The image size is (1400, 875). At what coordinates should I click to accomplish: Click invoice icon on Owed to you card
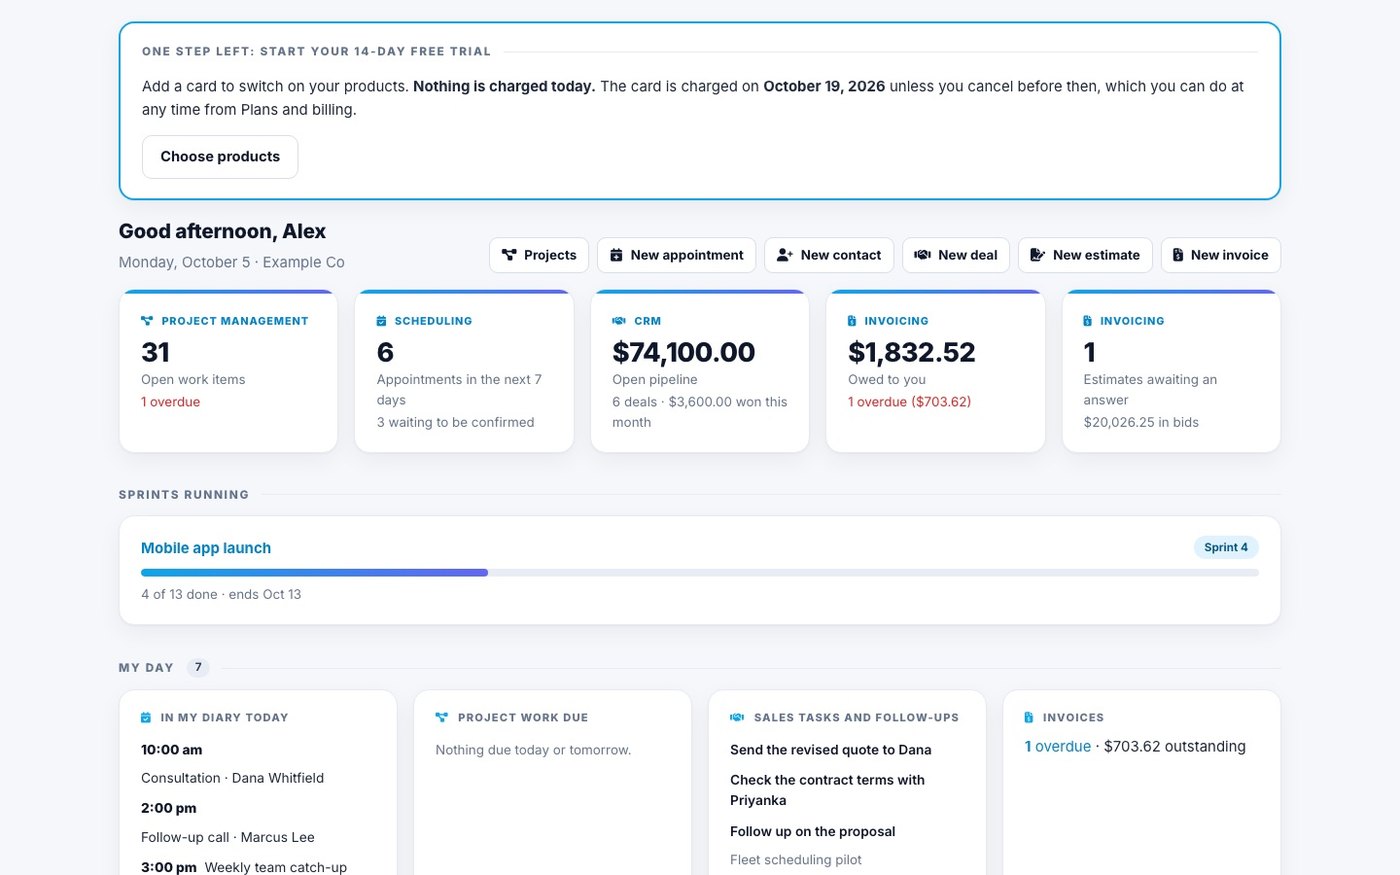[x=852, y=321]
